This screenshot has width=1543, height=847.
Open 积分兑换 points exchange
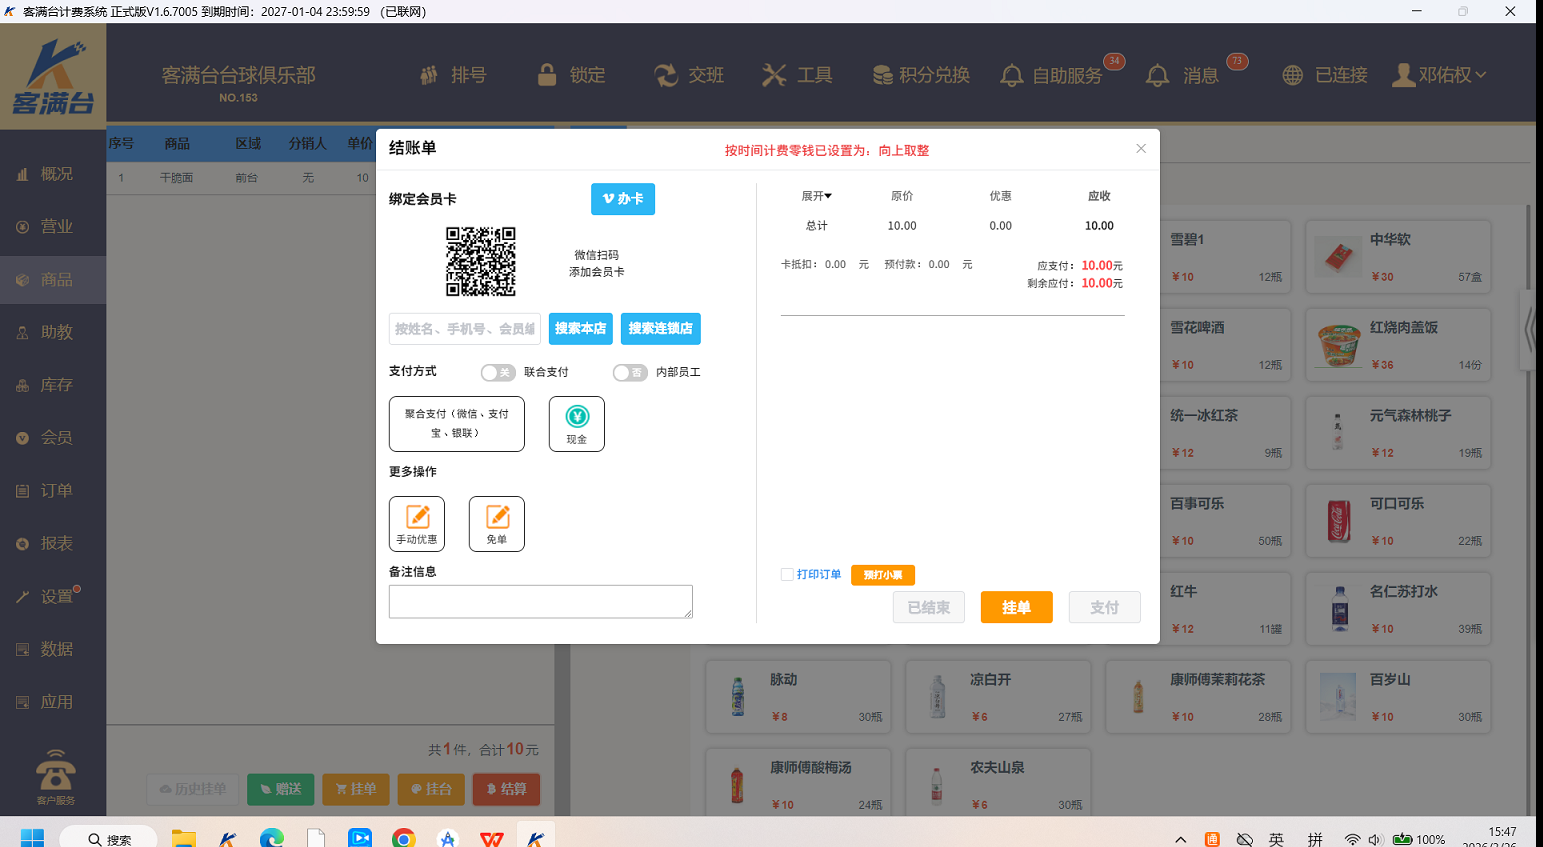pyautogui.click(x=920, y=75)
